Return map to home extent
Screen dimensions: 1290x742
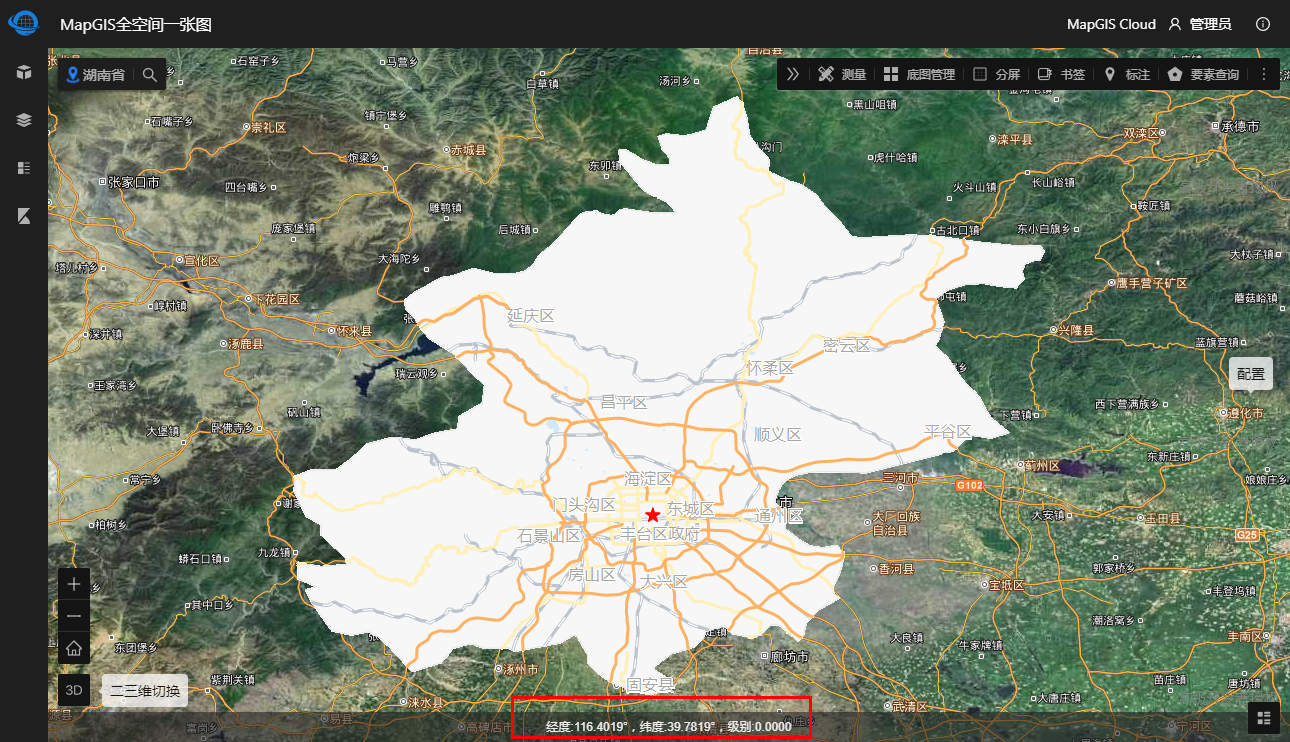click(74, 648)
